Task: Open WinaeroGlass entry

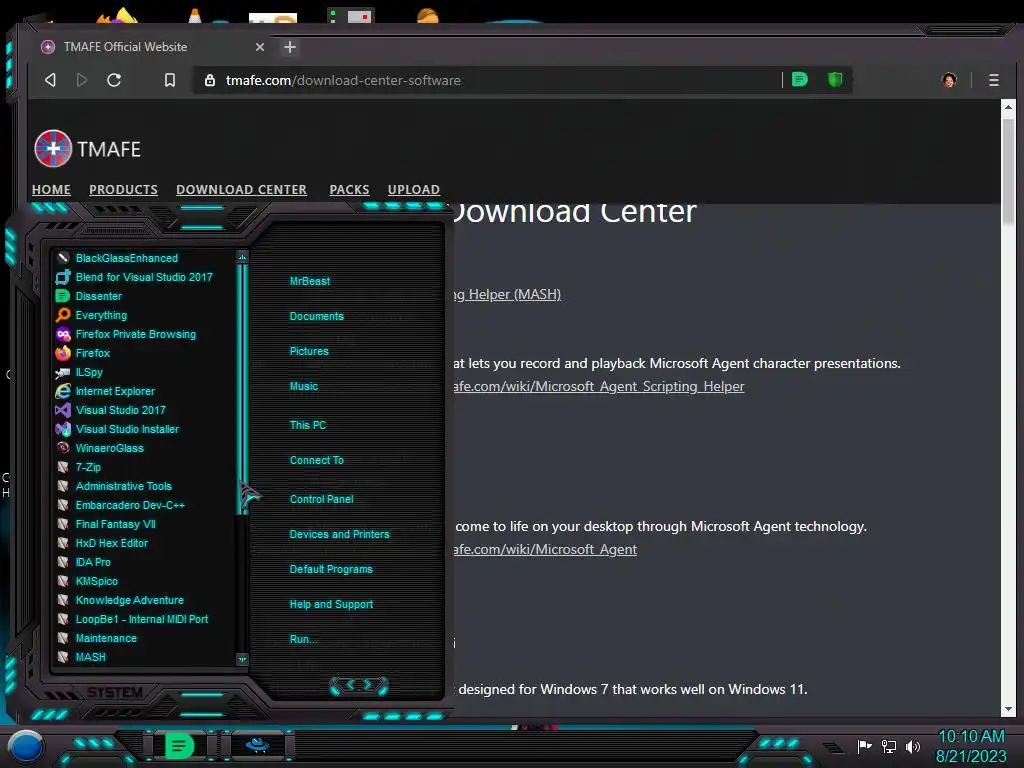Action: pyautogui.click(x=100, y=447)
